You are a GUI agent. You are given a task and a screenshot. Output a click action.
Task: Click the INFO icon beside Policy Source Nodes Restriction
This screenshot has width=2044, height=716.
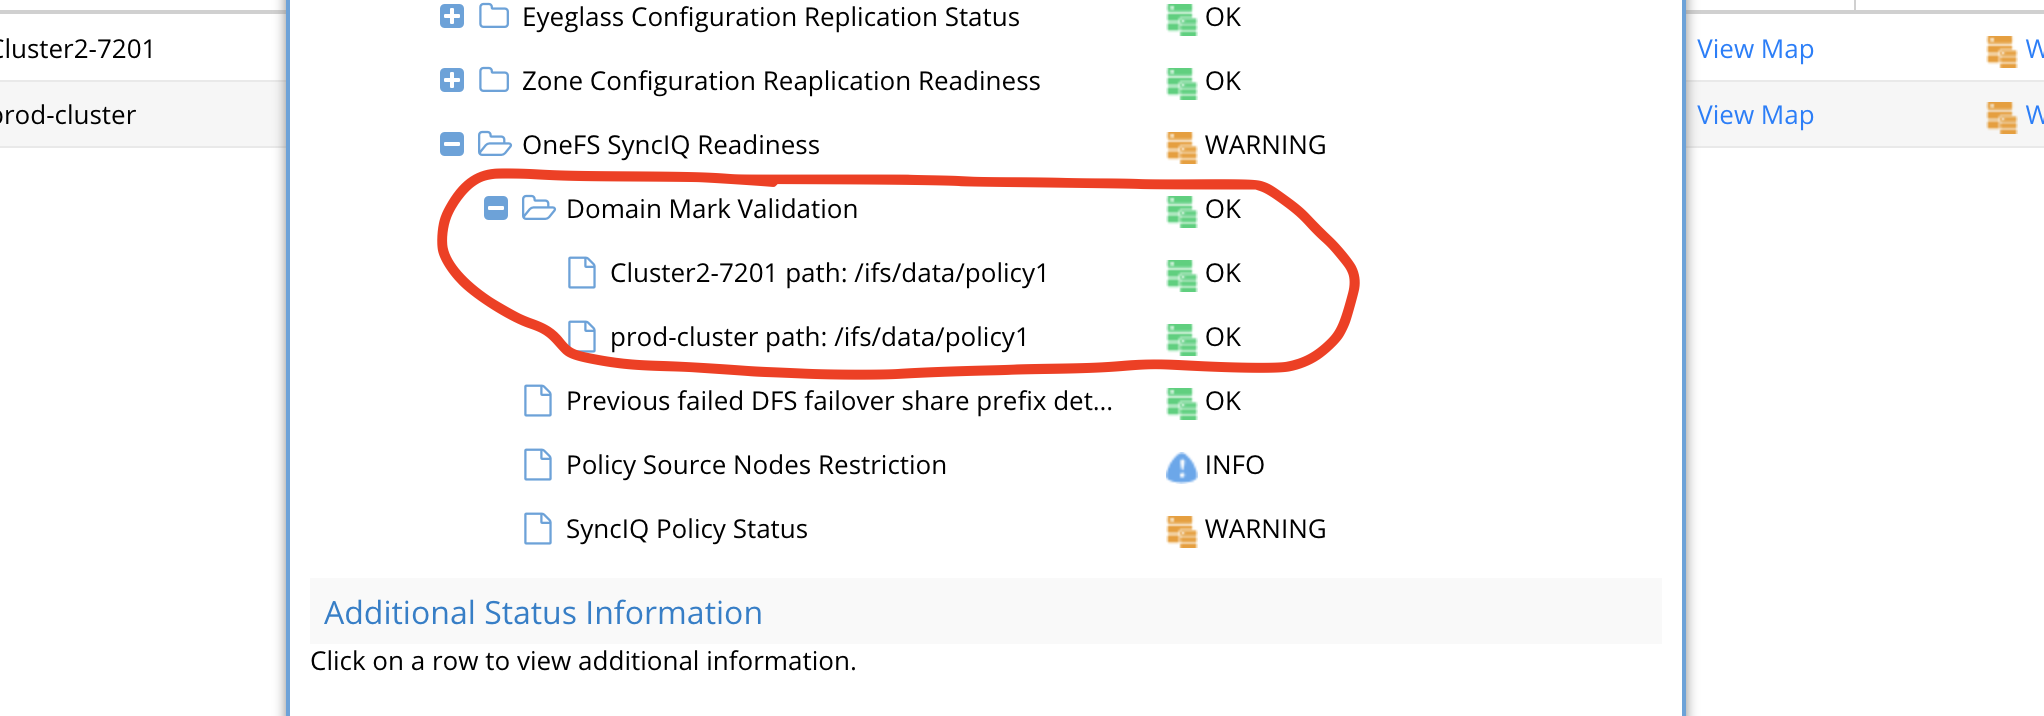click(x=1181, y=464)
